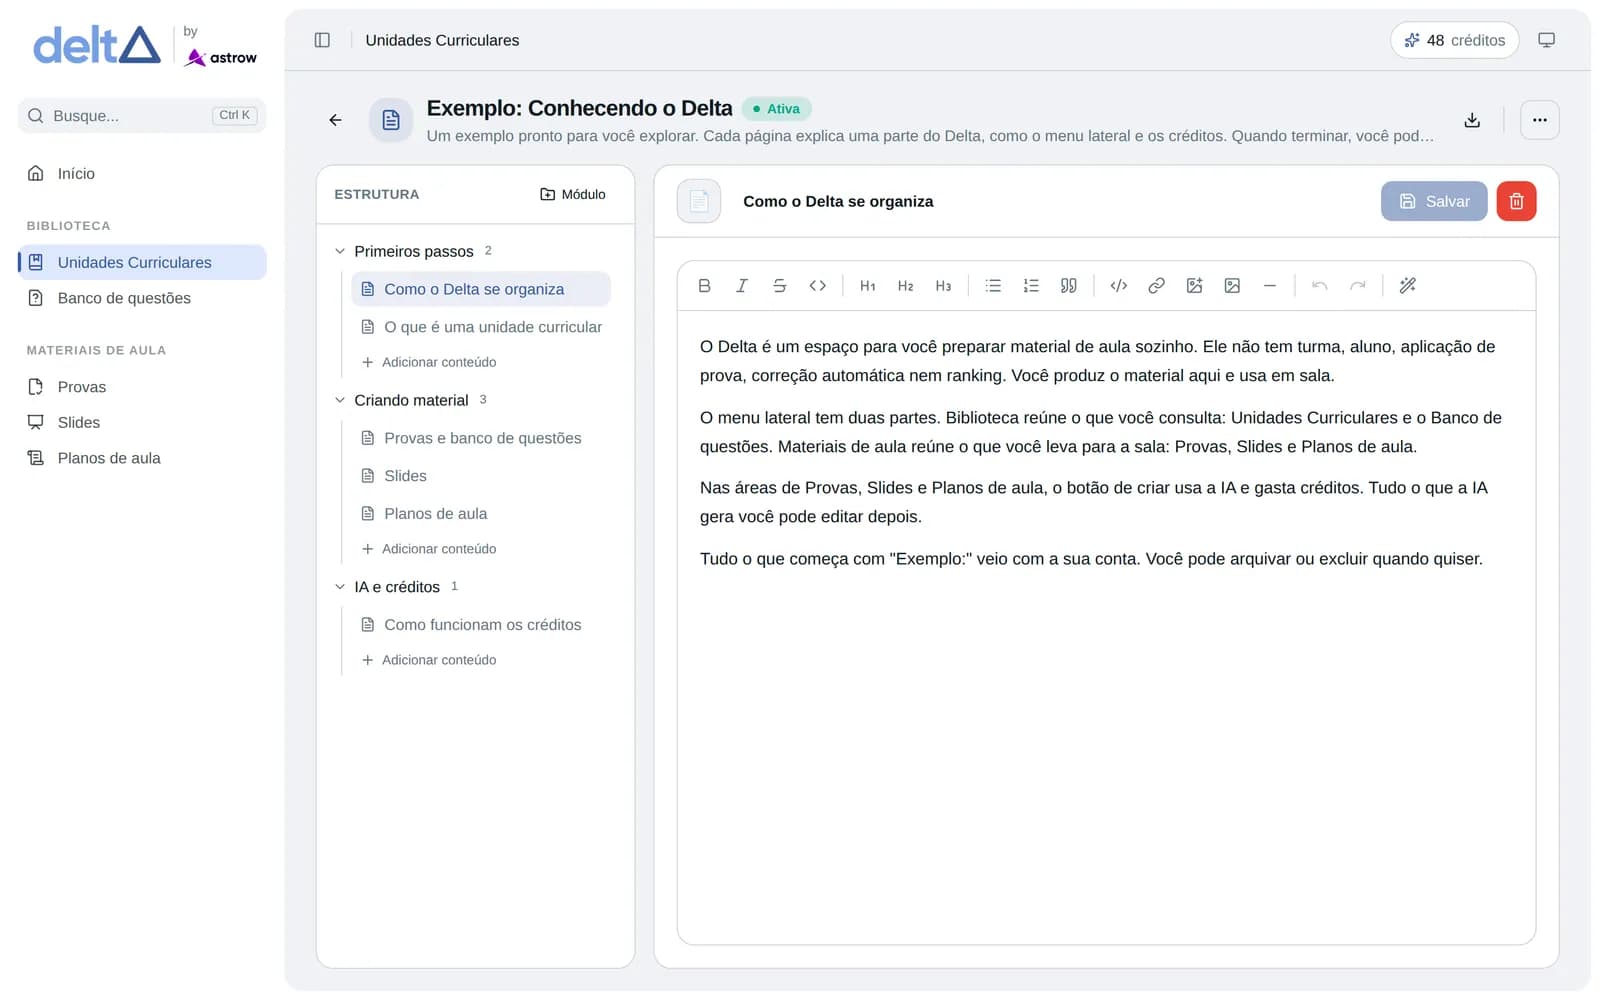Viewport: 1600px width, 1000px height.
Task: Collapse the IA e créditos module
Action: [340, 587]
